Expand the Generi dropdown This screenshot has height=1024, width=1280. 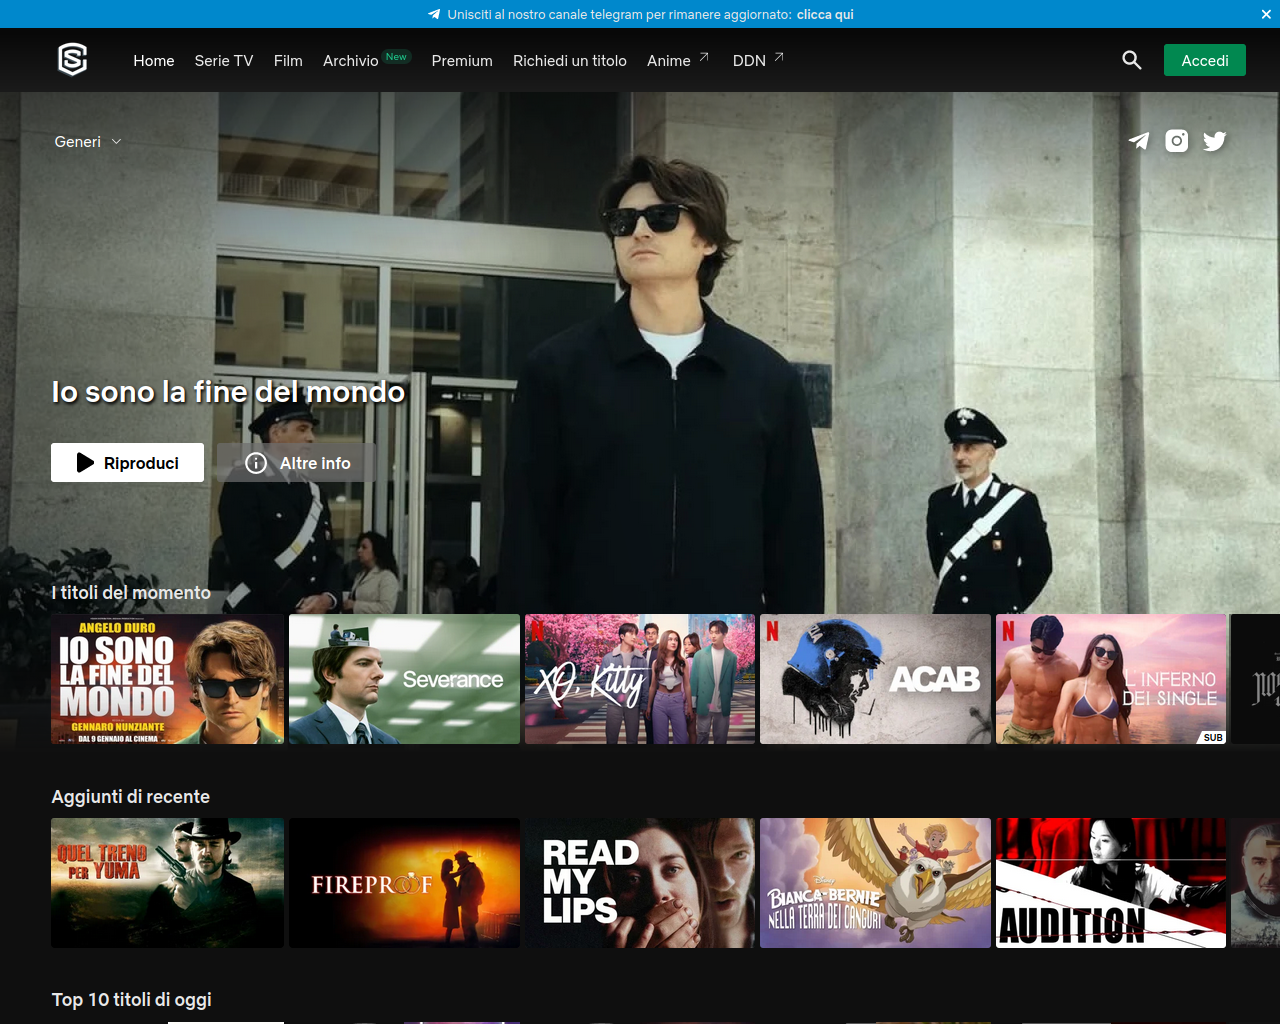click(x=88, y=142)
